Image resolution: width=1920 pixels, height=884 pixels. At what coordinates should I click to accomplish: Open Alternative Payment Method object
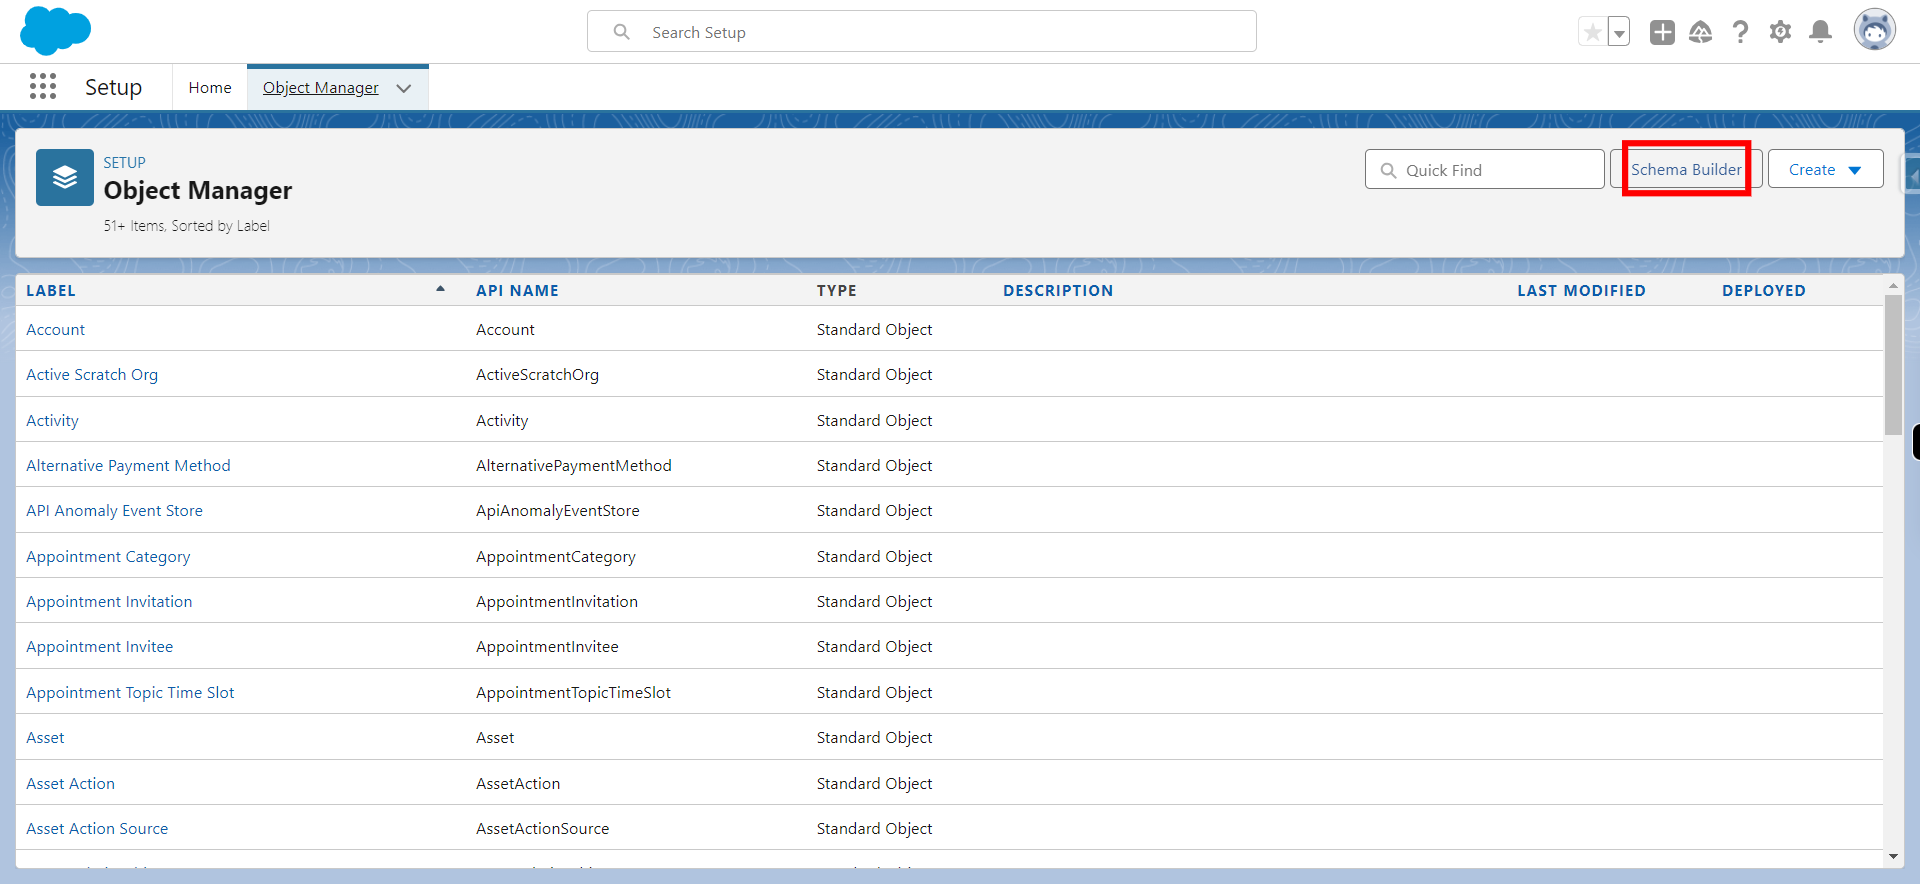coord(128,466)
